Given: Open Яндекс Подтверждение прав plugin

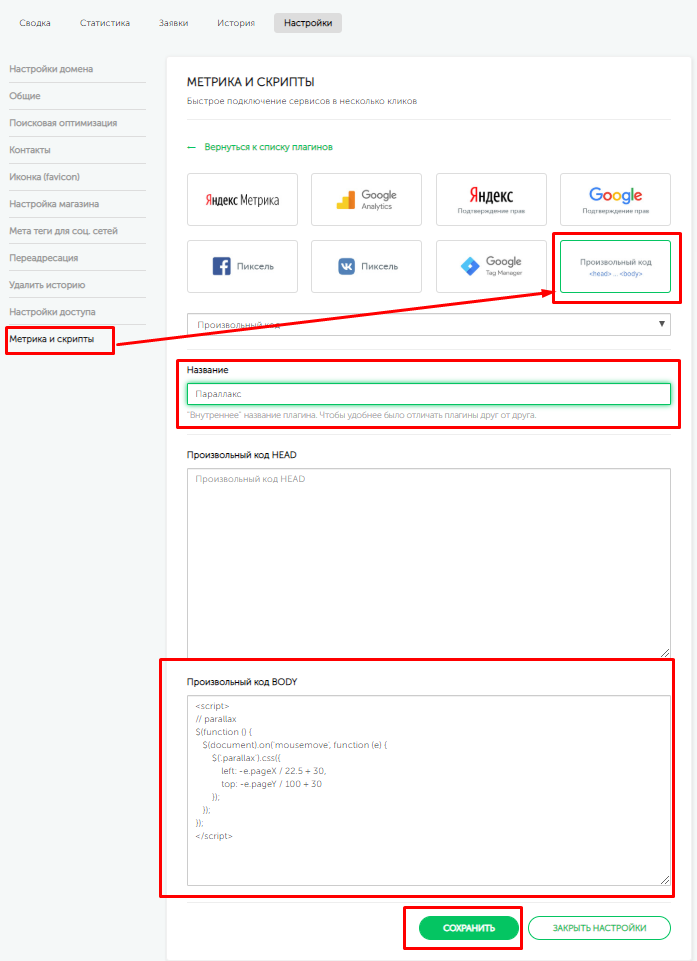Looking at the screenshot, I should point(491,199).
